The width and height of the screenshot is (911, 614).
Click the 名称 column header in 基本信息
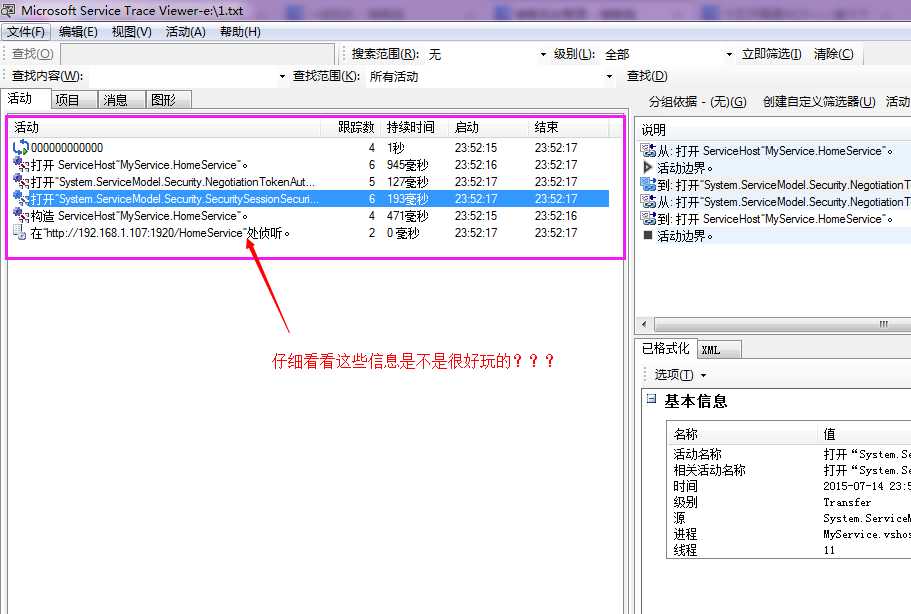[x=743, y=434]
